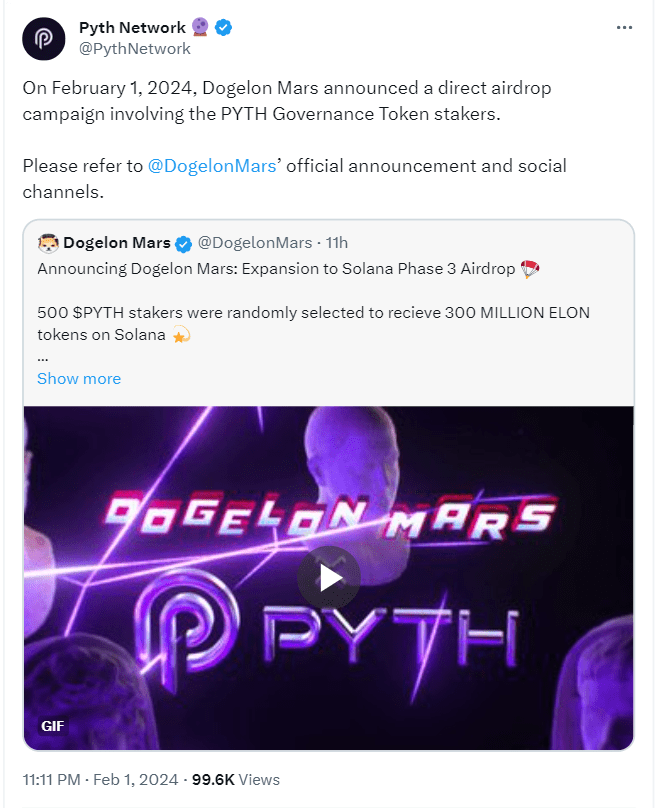Click the blue verified checkmark beside Dogelon Mars
655x808 pixels.
182,242
